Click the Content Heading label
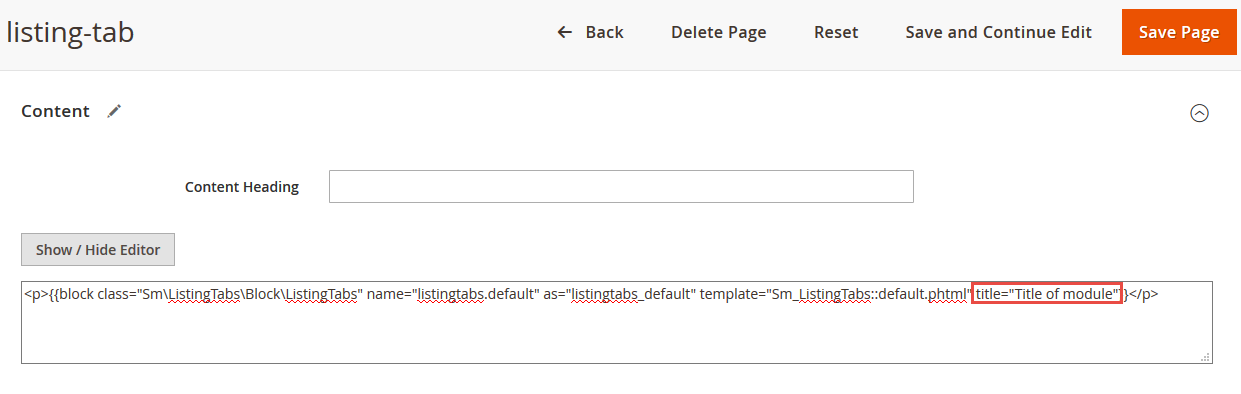Image resolution: width=1241 pixels, height=394 pixels. (242, 187)
